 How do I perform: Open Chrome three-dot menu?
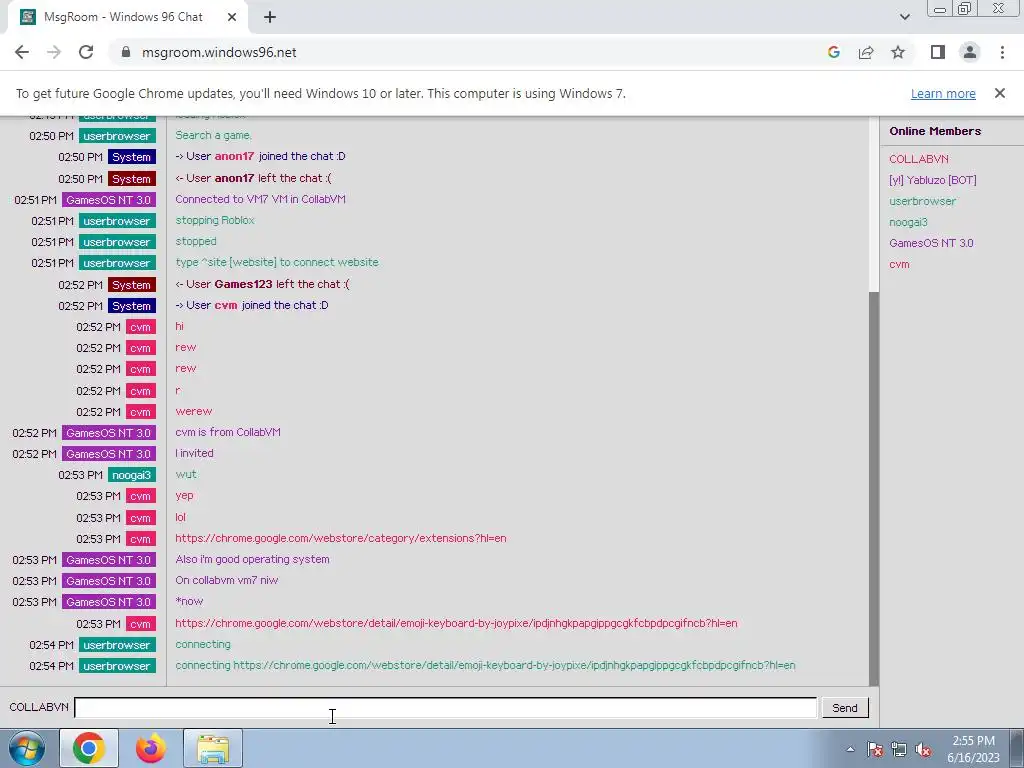pos(1002,52)
